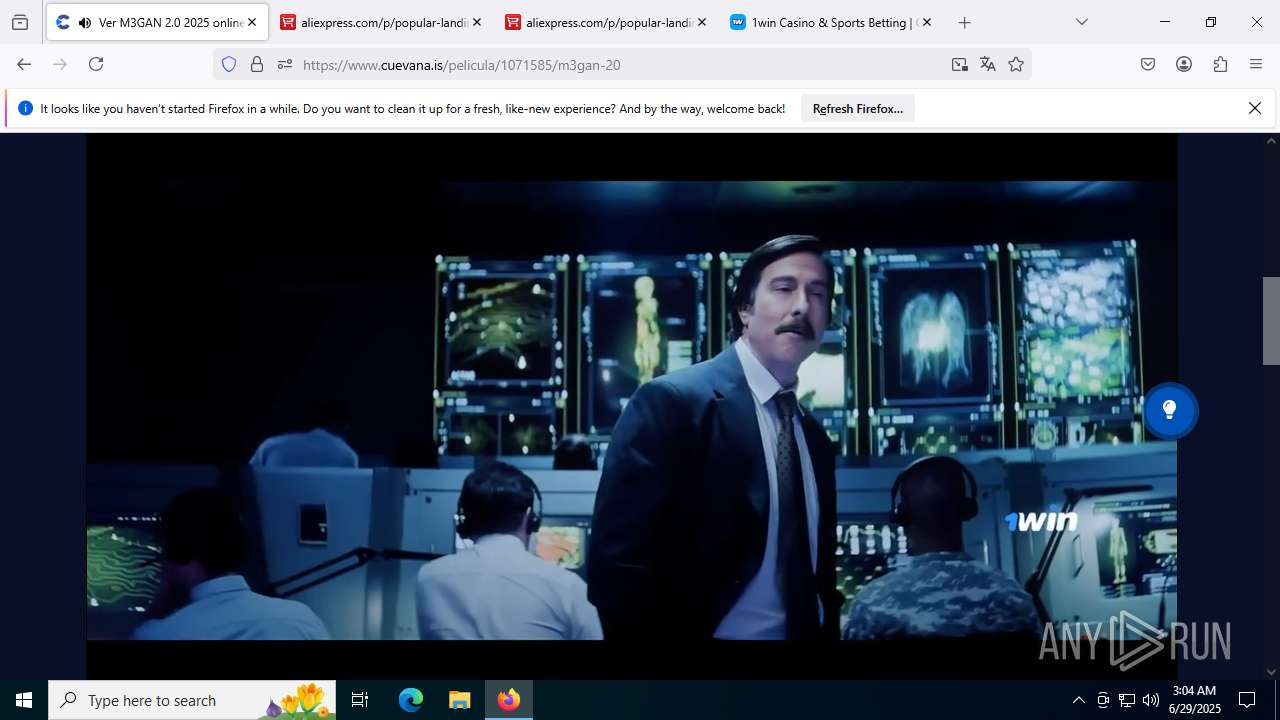Close the second aliexpress tab
This screenshot has width=1280, height=720.
point(702,22)
